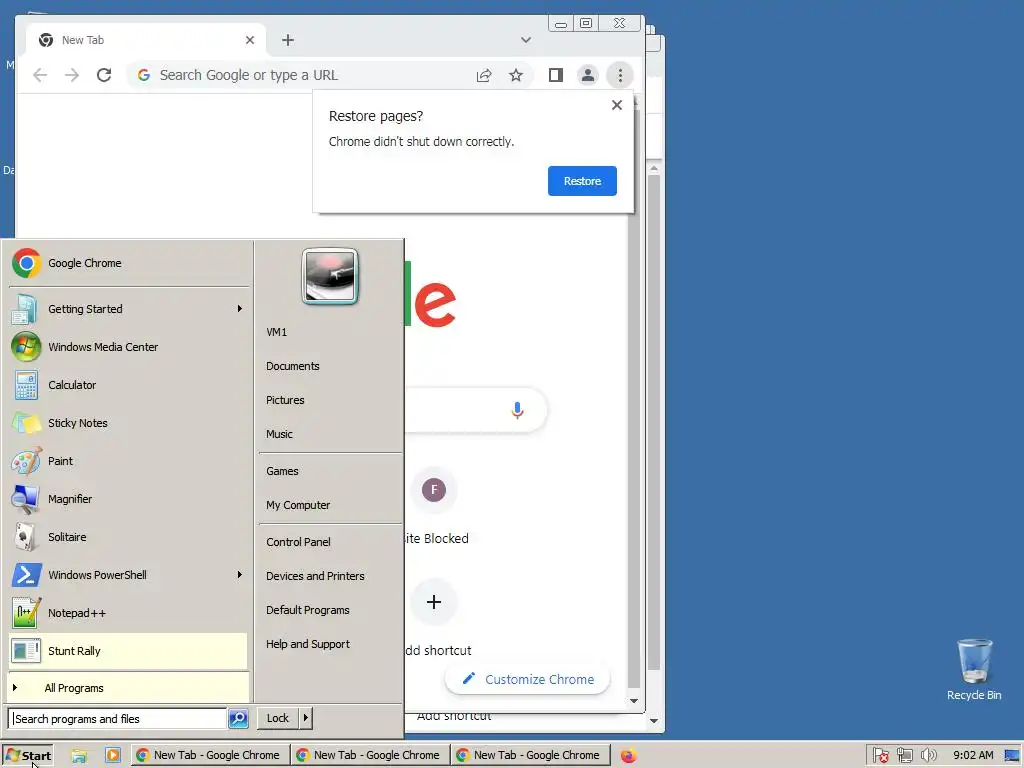Click the Search programs and files box

(118, 718)
